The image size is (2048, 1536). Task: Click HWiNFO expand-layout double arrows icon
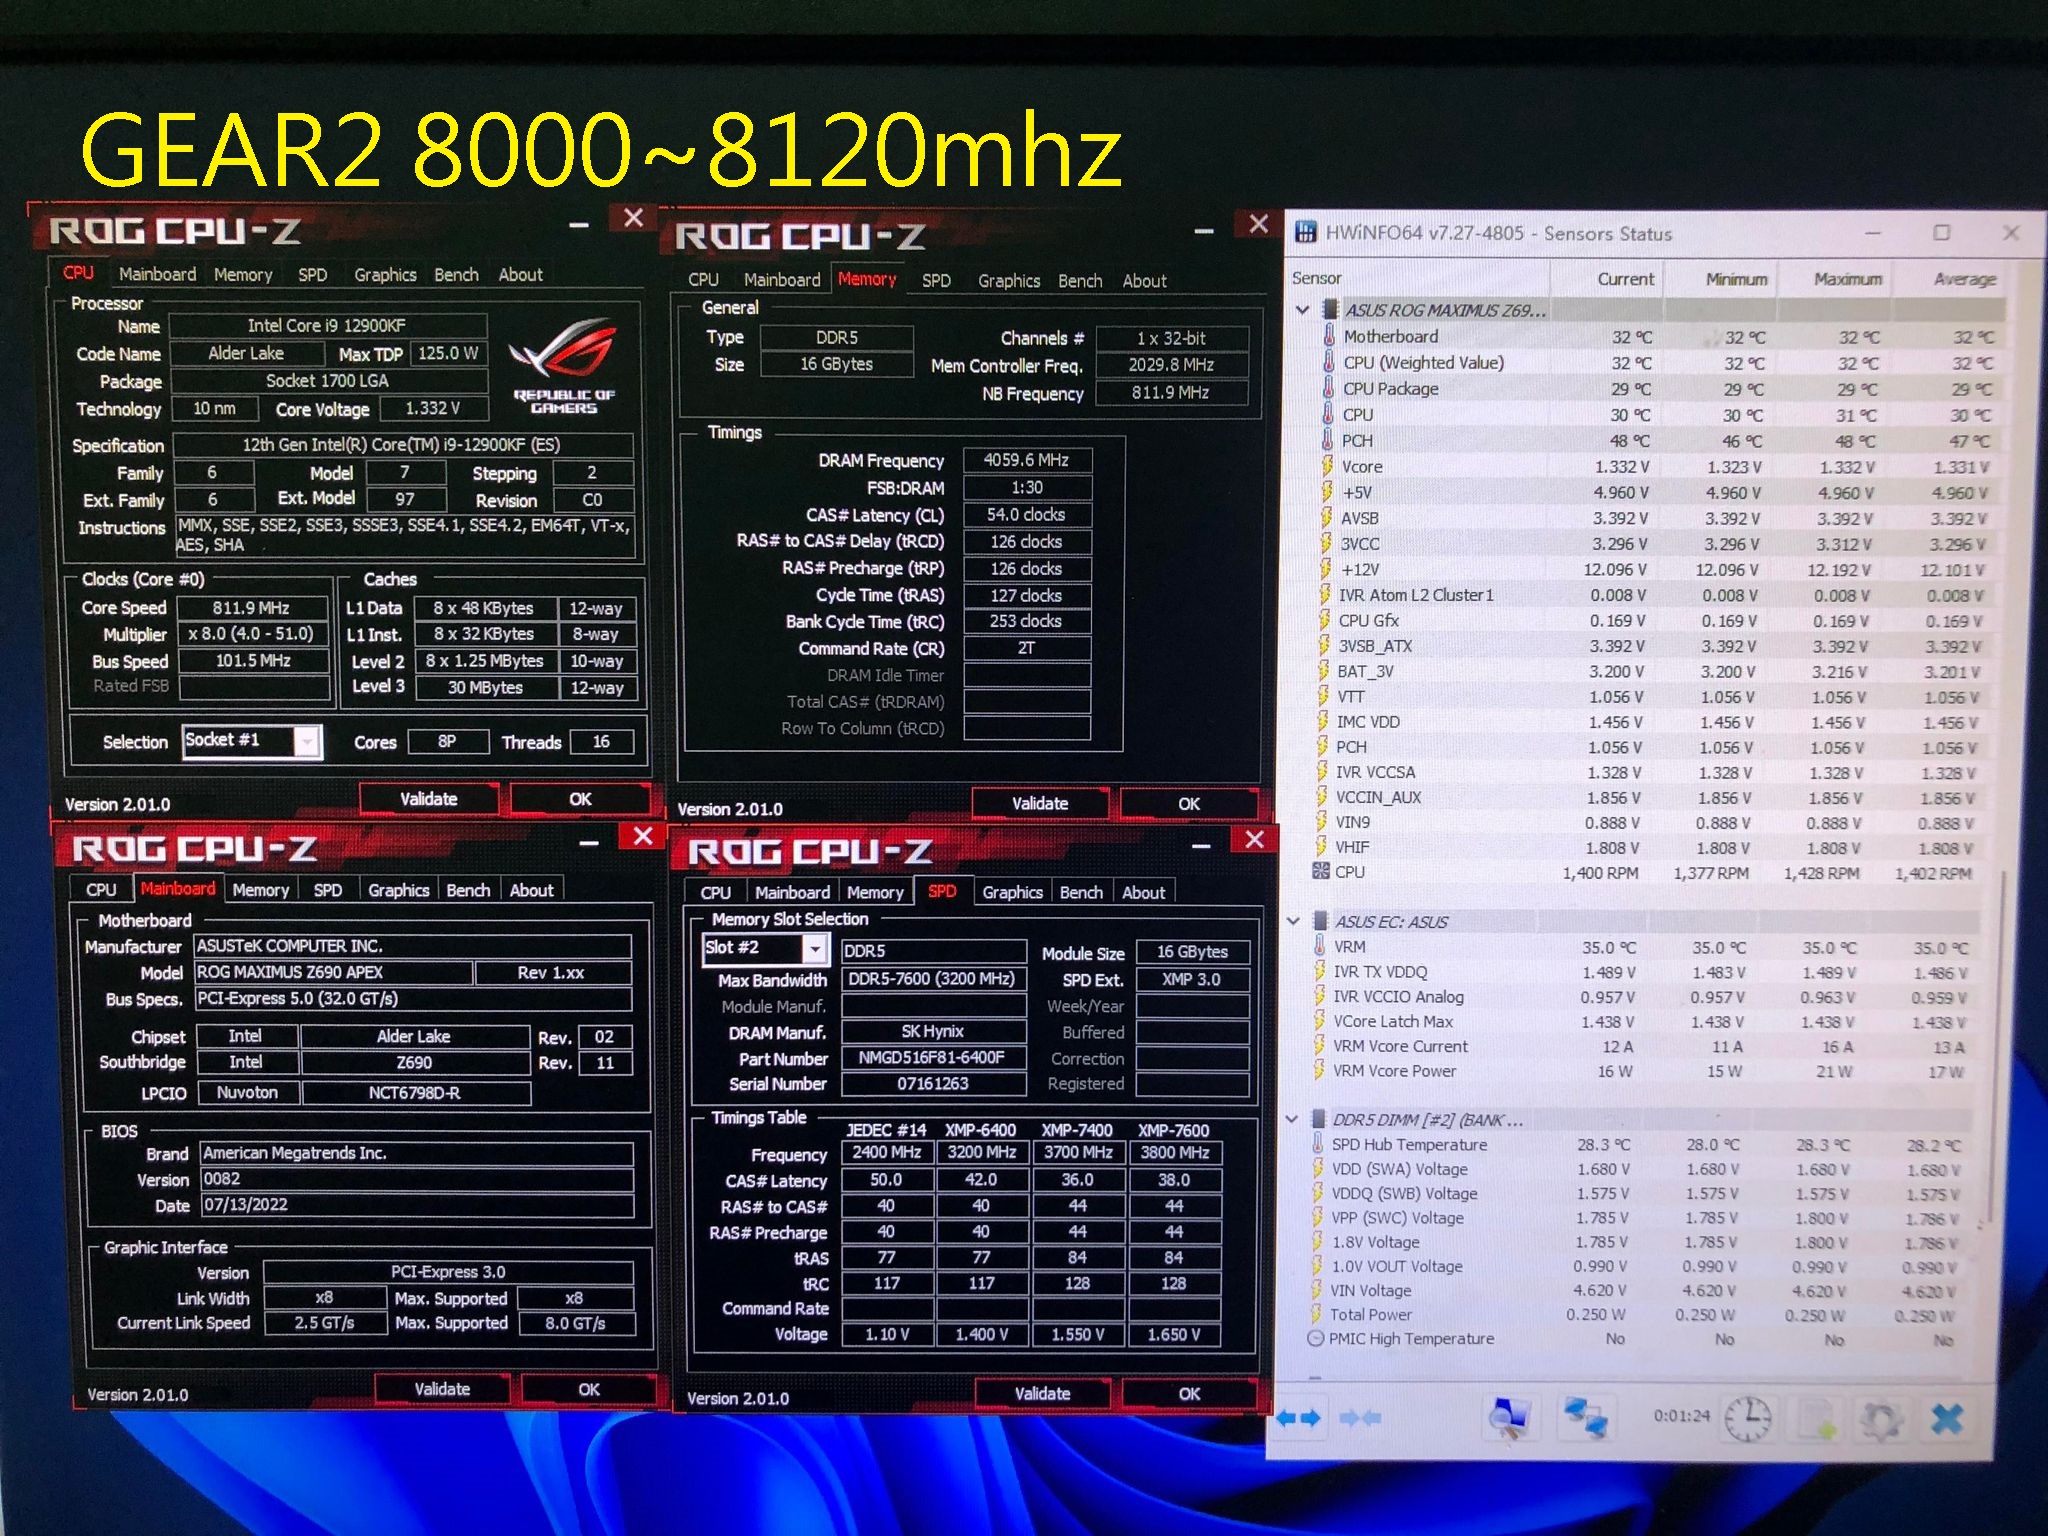pyautogui.click(x=1299, y=1418)
